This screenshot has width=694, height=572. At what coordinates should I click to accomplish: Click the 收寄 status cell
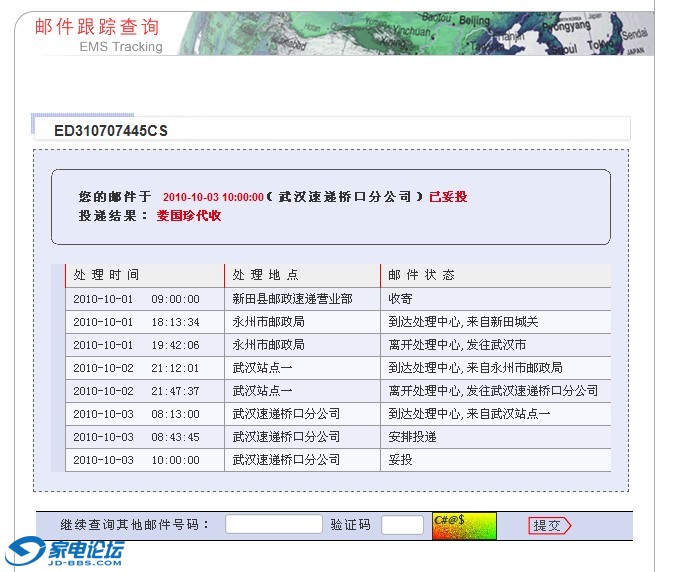[x=400, y=299]
